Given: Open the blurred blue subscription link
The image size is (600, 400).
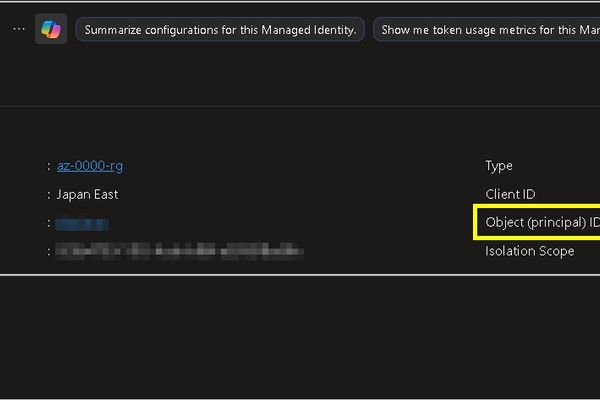Looking at the screenshot, I should point(82,224).
